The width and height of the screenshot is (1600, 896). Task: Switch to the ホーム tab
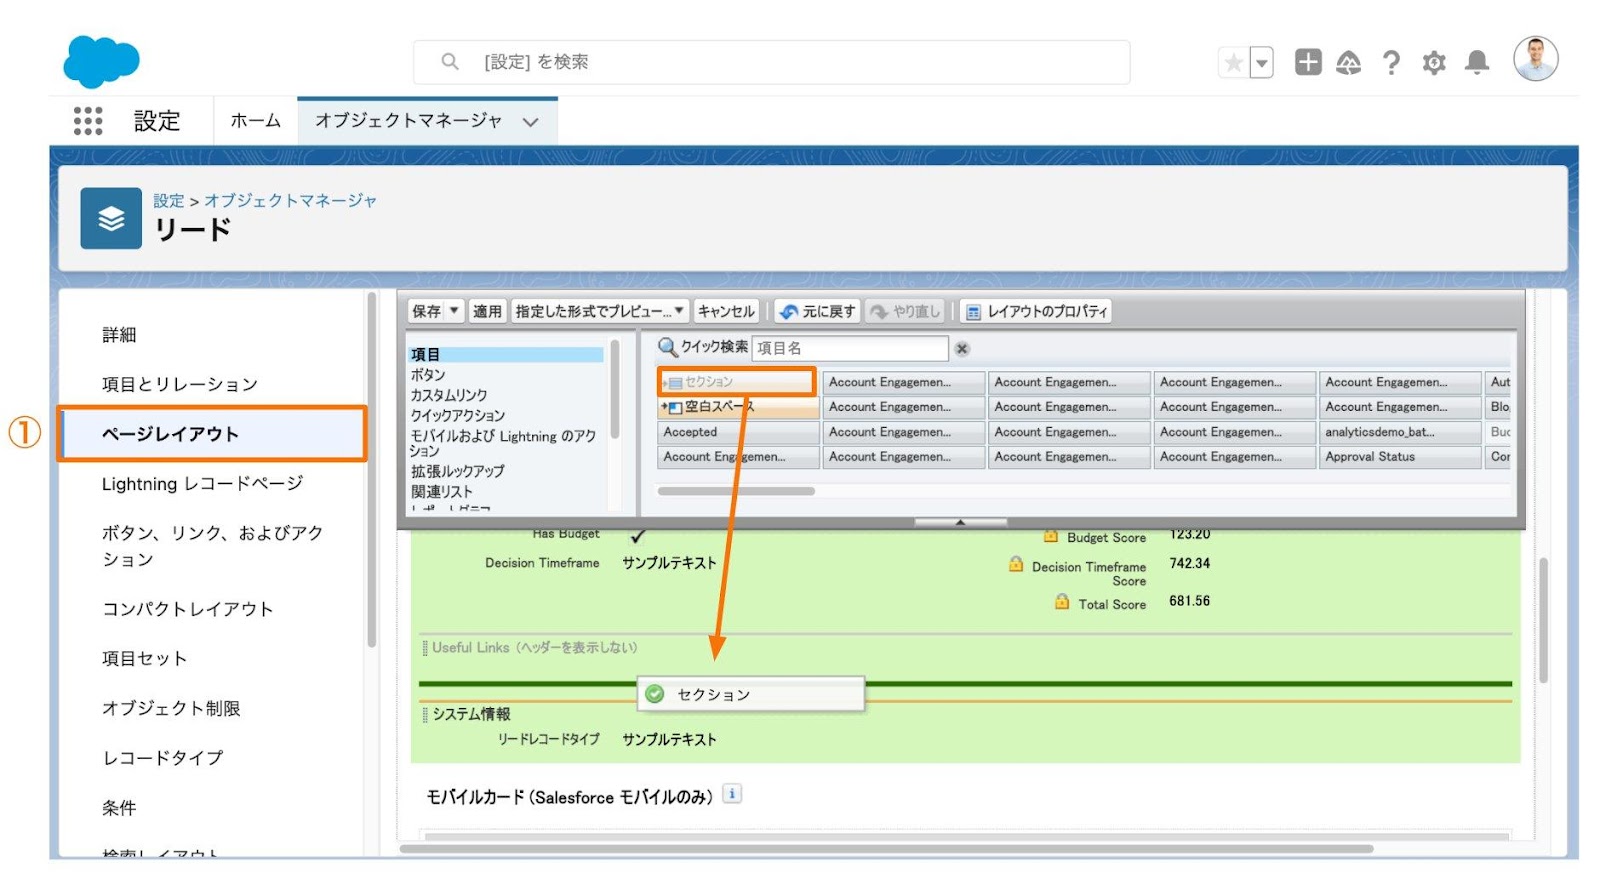[x=256, y=121]
